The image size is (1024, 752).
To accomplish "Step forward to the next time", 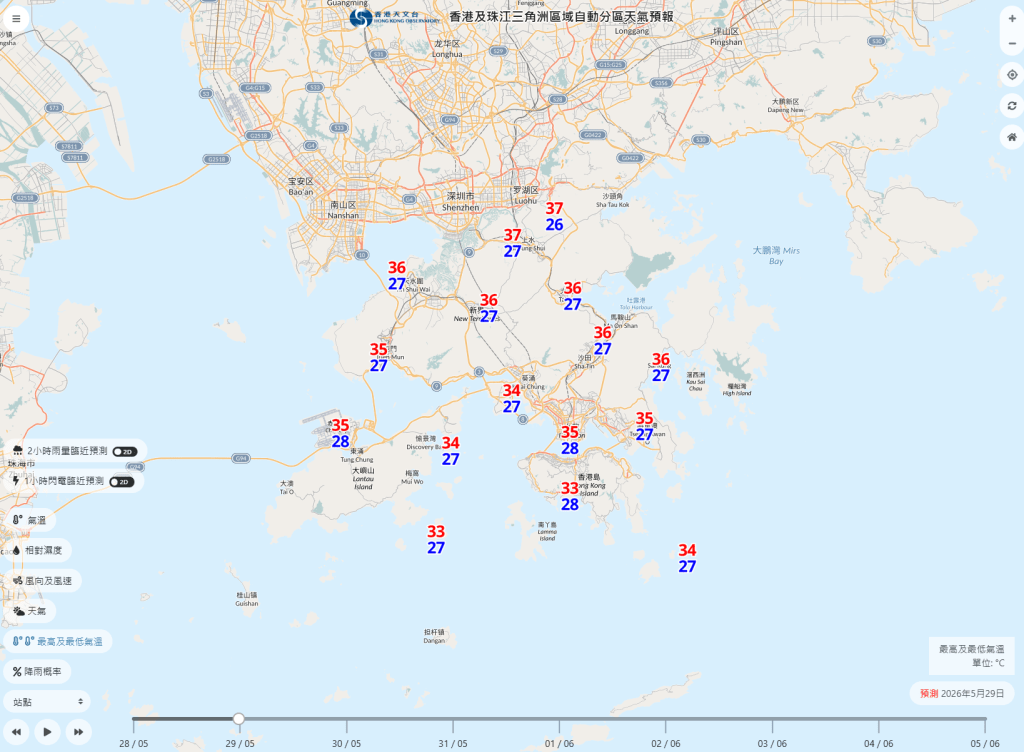I will [x=78, y=732].
